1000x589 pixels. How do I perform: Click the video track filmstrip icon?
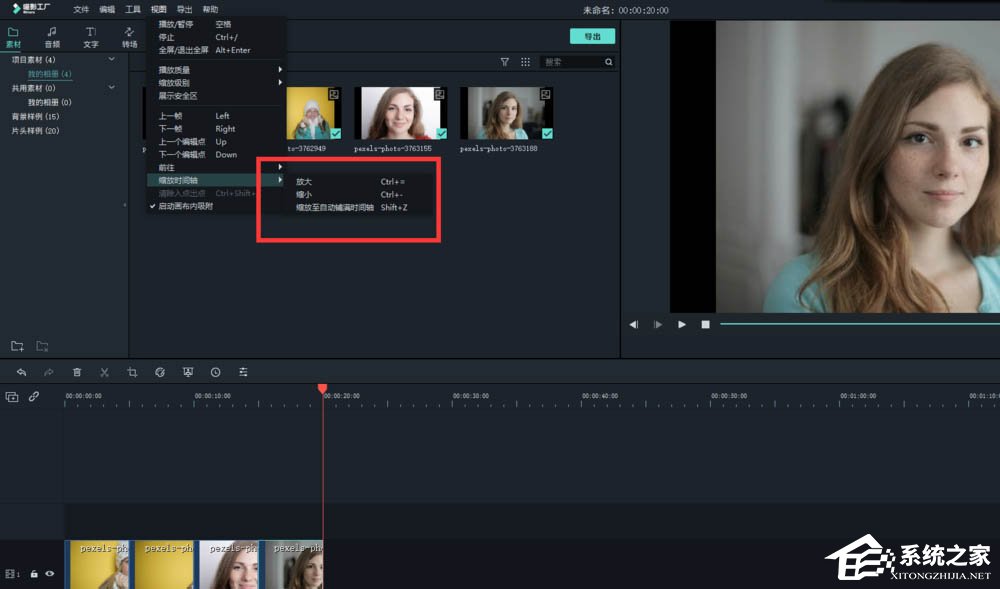coord(11,574)
